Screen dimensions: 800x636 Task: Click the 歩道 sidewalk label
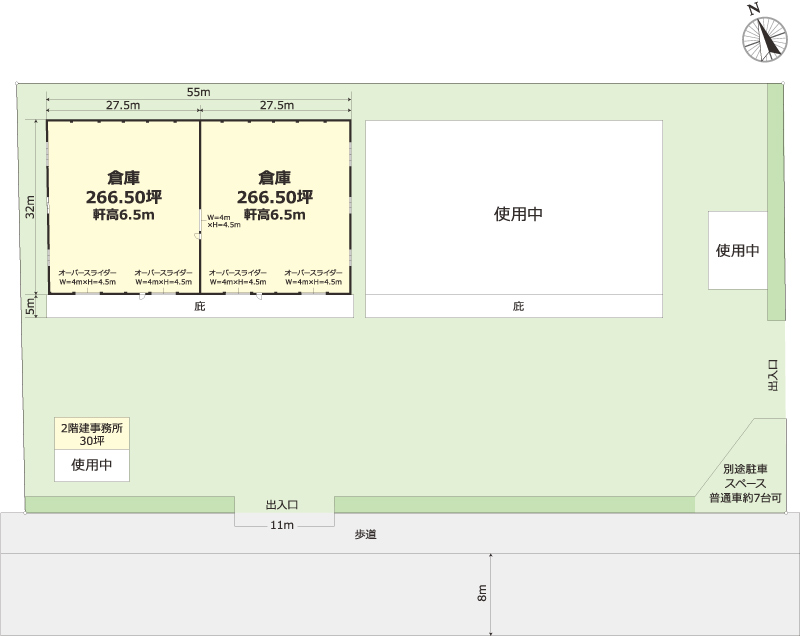pos(366,535)
